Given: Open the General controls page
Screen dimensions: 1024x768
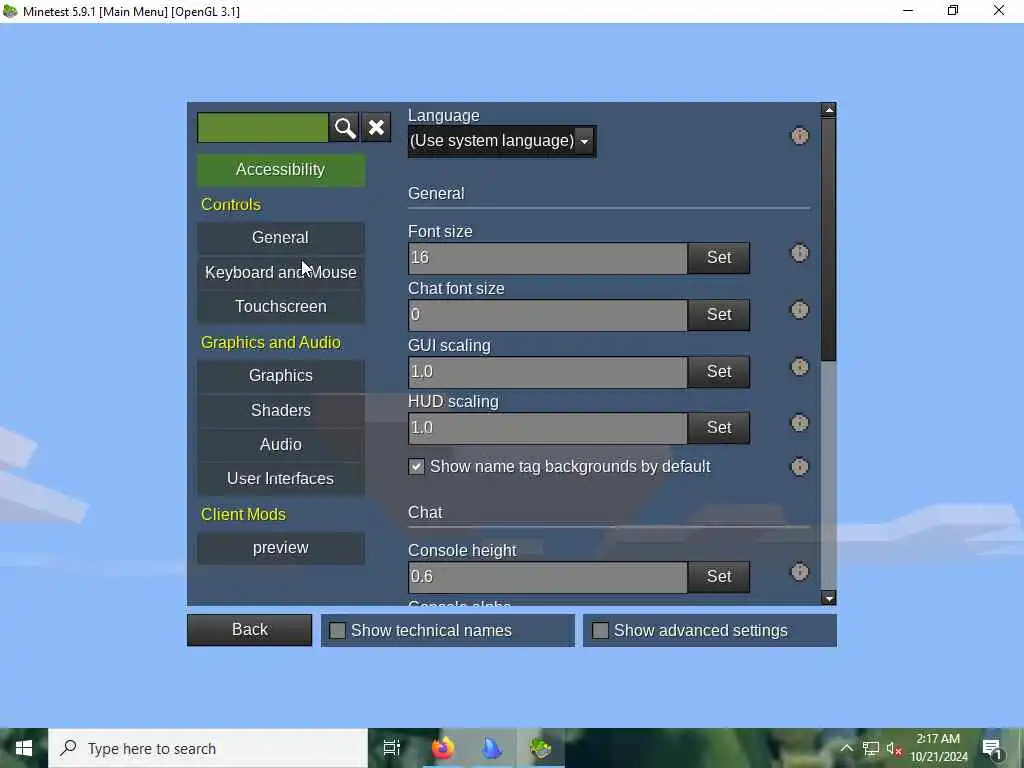Looking at the screenshot, I should pyautogui.click(x=281, y=238).
